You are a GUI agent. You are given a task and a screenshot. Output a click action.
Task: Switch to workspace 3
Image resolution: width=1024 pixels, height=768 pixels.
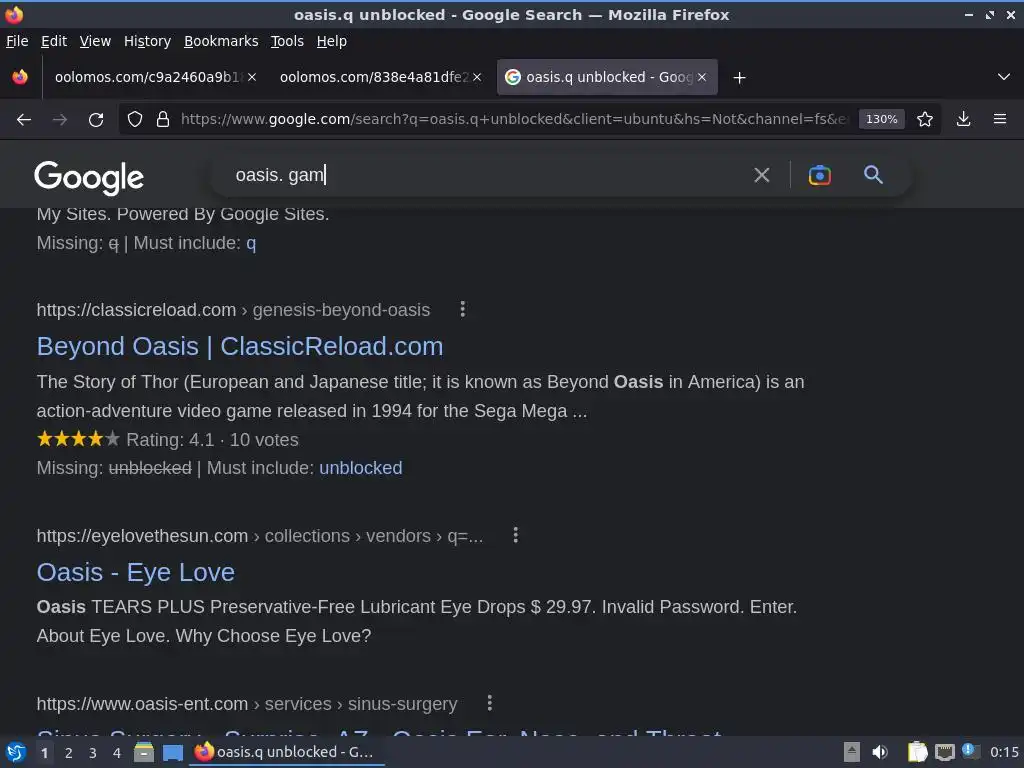point(93,753)
